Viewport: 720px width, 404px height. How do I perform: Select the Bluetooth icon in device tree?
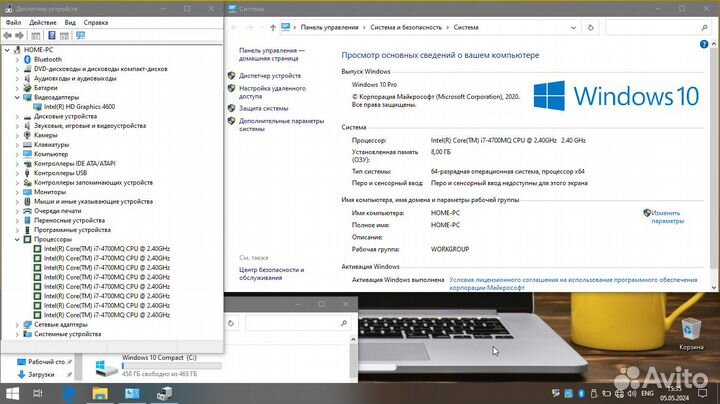27,59
